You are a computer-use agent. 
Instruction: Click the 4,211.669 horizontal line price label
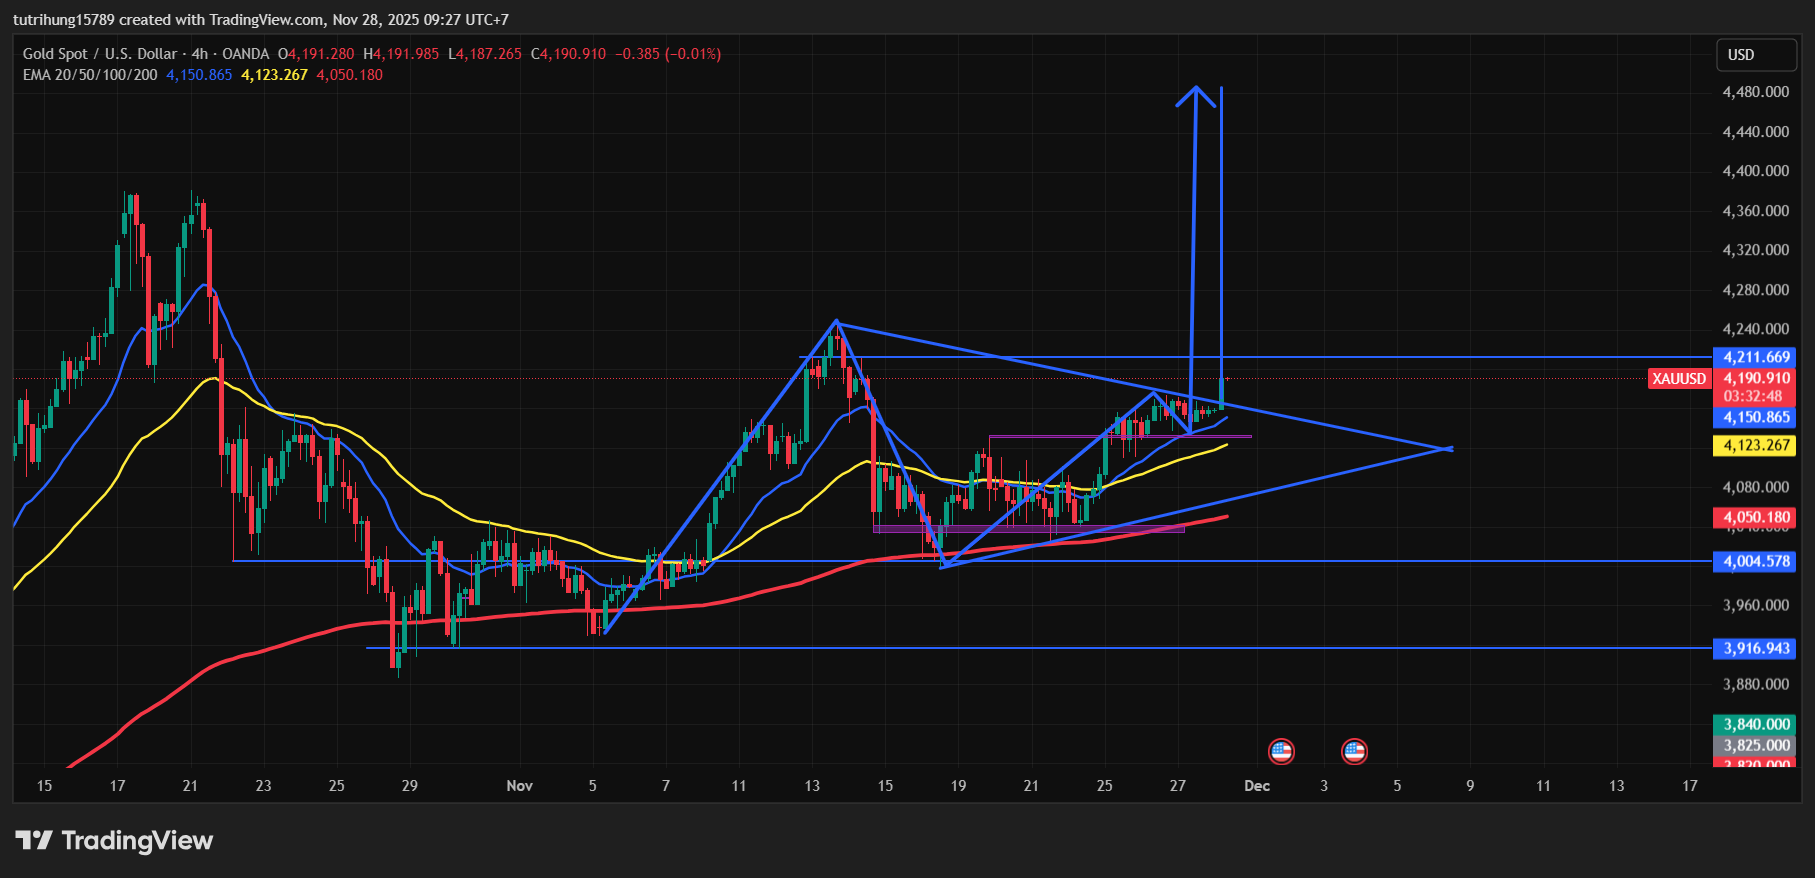(x=1755, y=357)
